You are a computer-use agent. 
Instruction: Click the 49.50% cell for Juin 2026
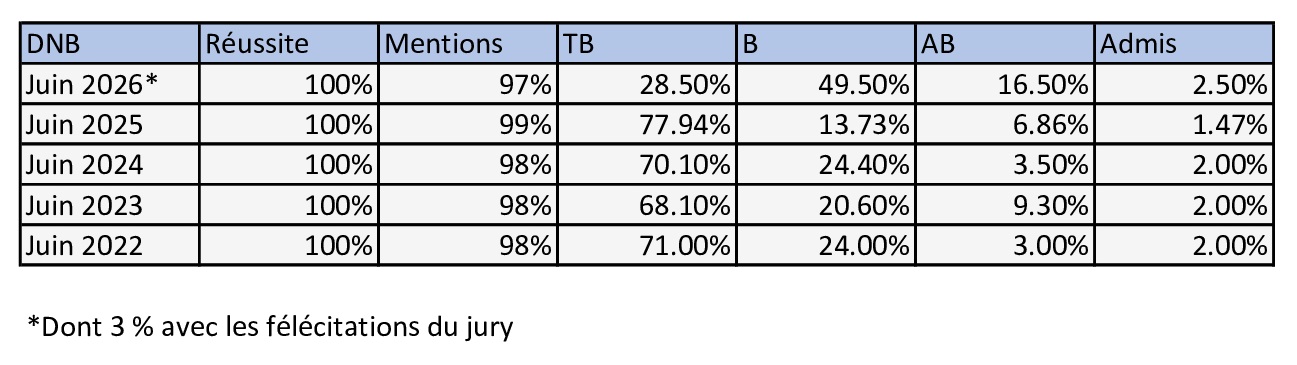point(825,85)
